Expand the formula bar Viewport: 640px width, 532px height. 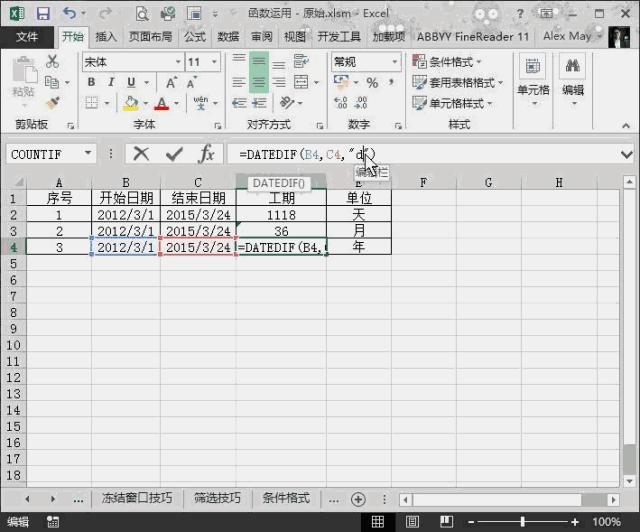pos(627,154)
